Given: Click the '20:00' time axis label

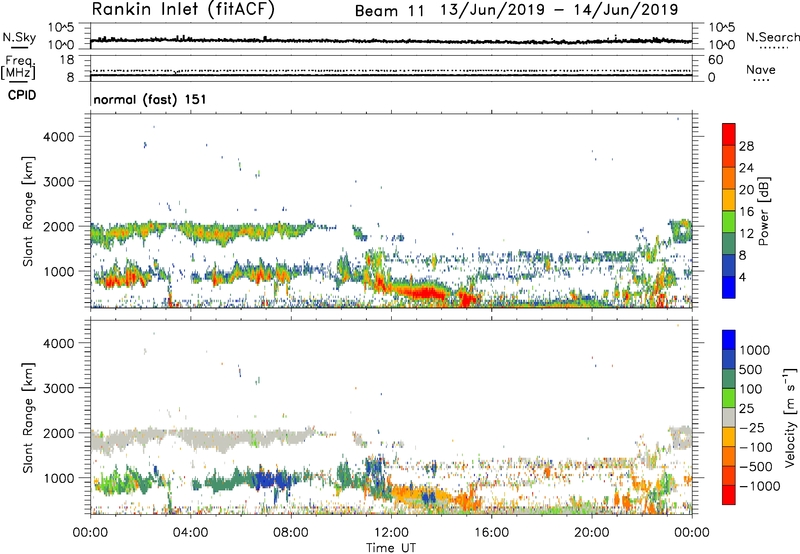Looking at the screenshot, I should [x=591, y=533].
